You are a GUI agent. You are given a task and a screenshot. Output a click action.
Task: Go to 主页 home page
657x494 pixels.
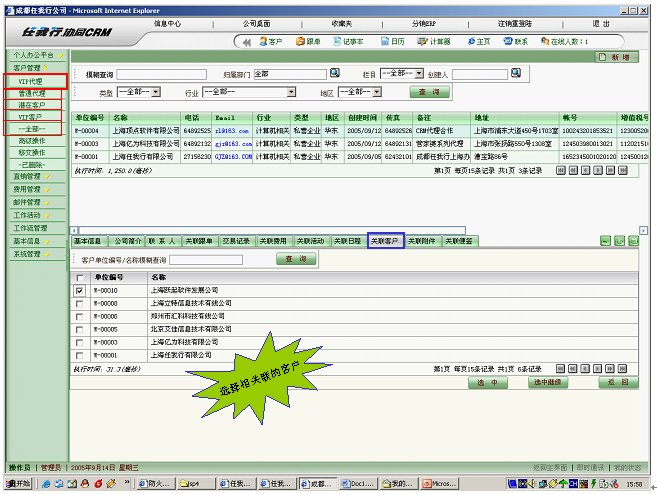click(478, 42)
